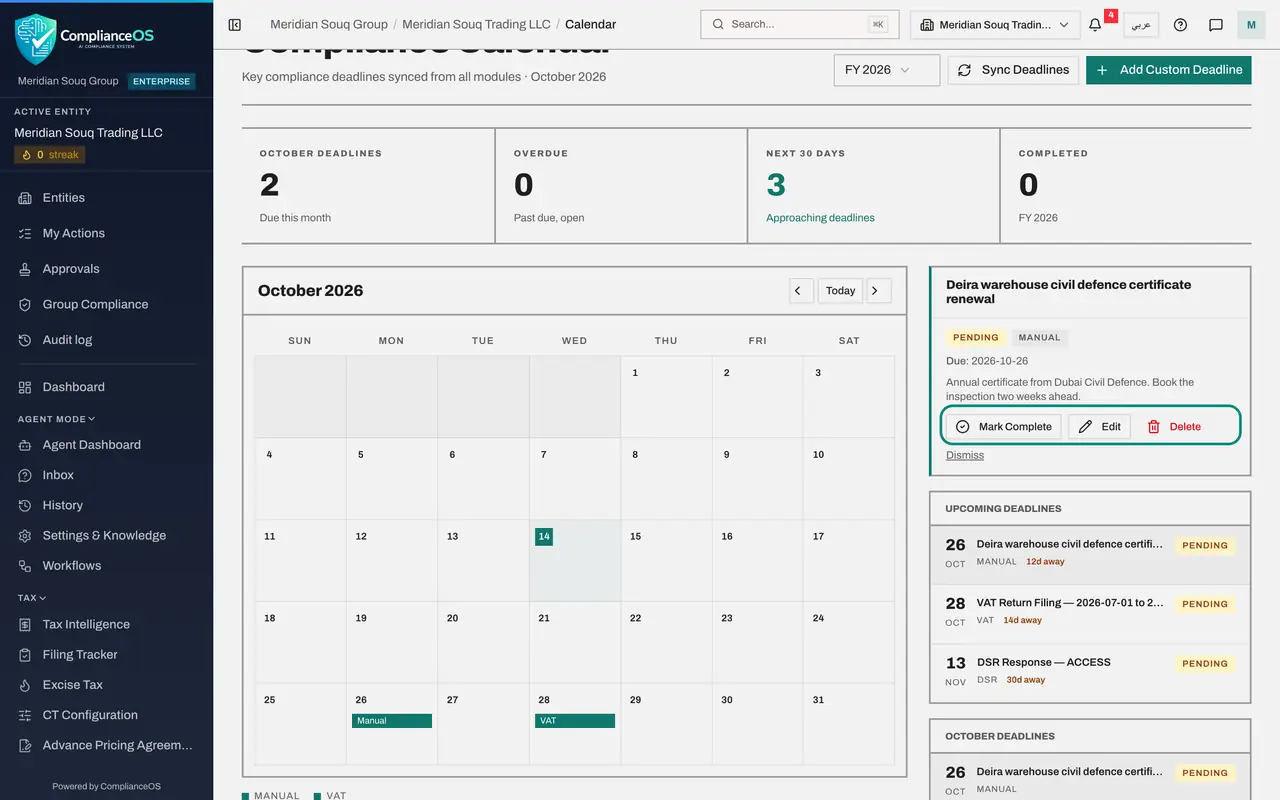Mark the Deira deadline complete
The width and height of the screenshot is (1280, 800).
coord(1003,426)
